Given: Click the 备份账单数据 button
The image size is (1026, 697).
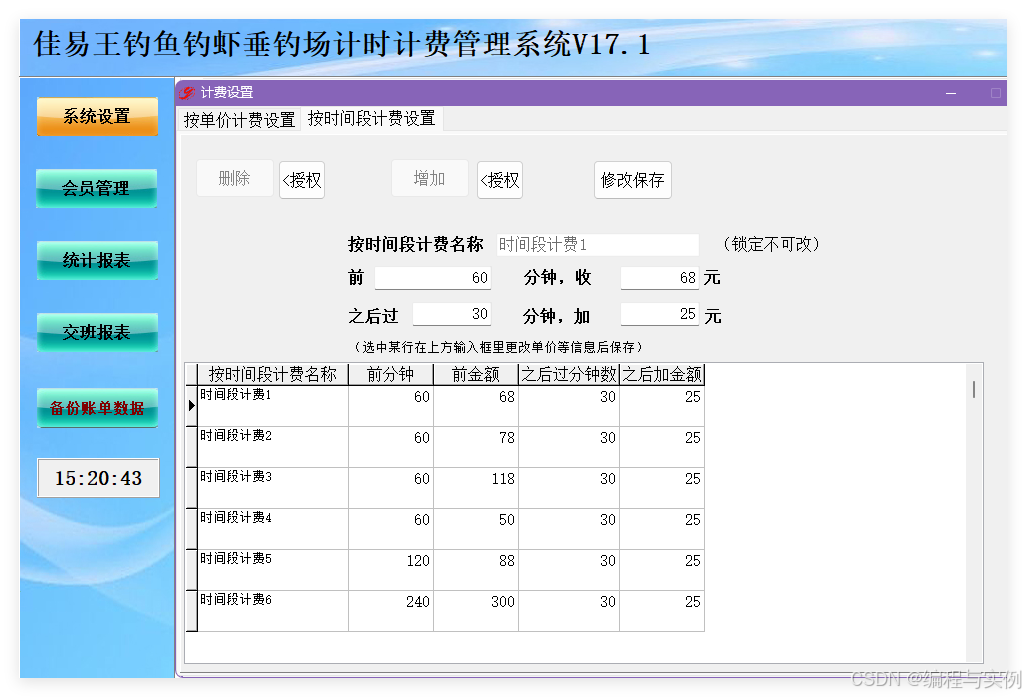Looking at the screenshot, I should [x=97, y=408].
